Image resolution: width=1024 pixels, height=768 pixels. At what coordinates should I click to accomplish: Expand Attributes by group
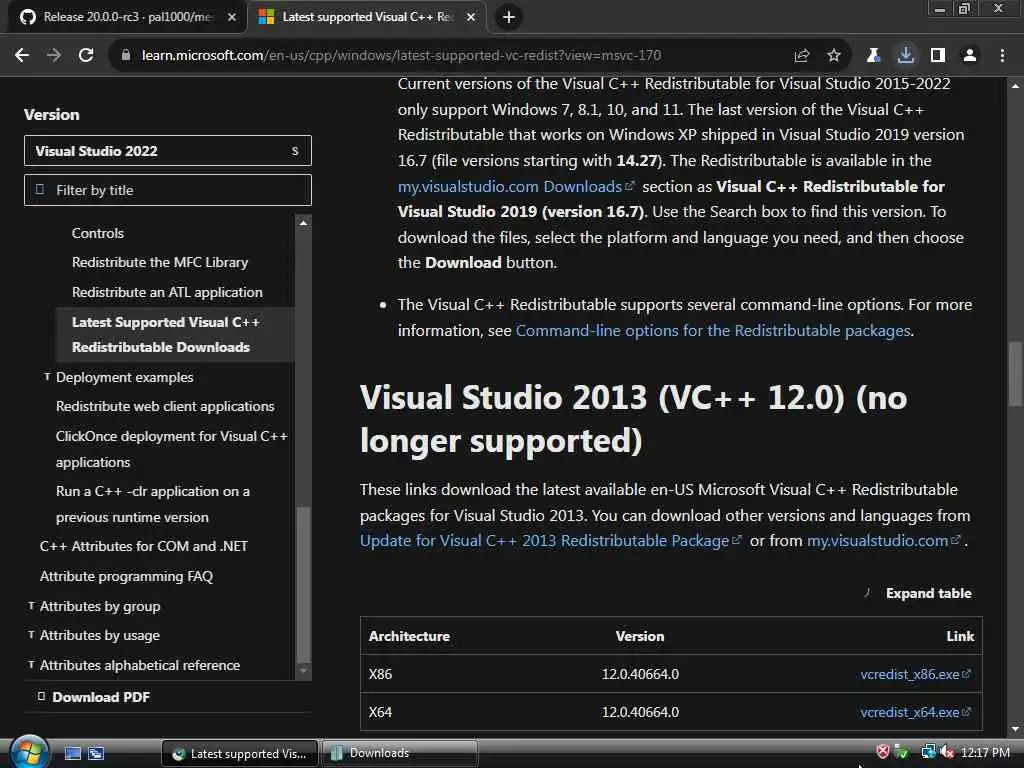click(31, 606)
